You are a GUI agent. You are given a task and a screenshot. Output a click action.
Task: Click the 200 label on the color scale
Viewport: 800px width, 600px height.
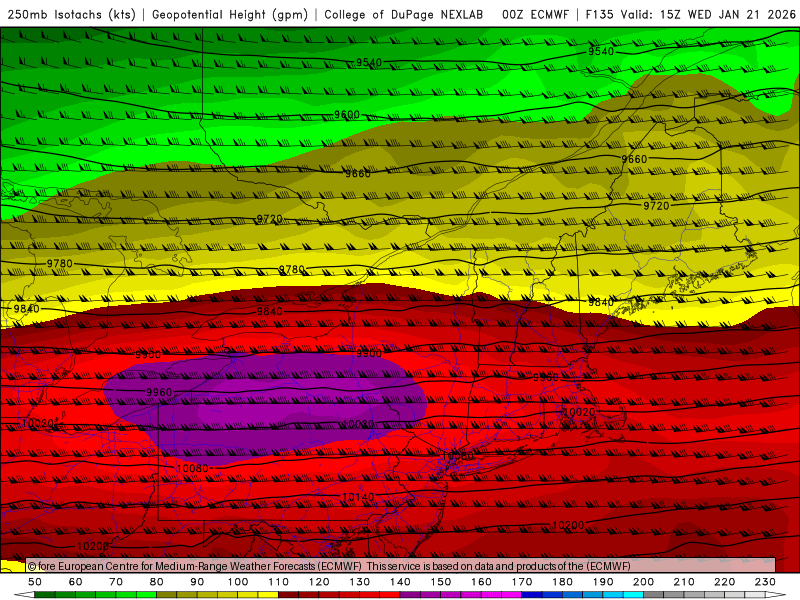coord(643,582)
